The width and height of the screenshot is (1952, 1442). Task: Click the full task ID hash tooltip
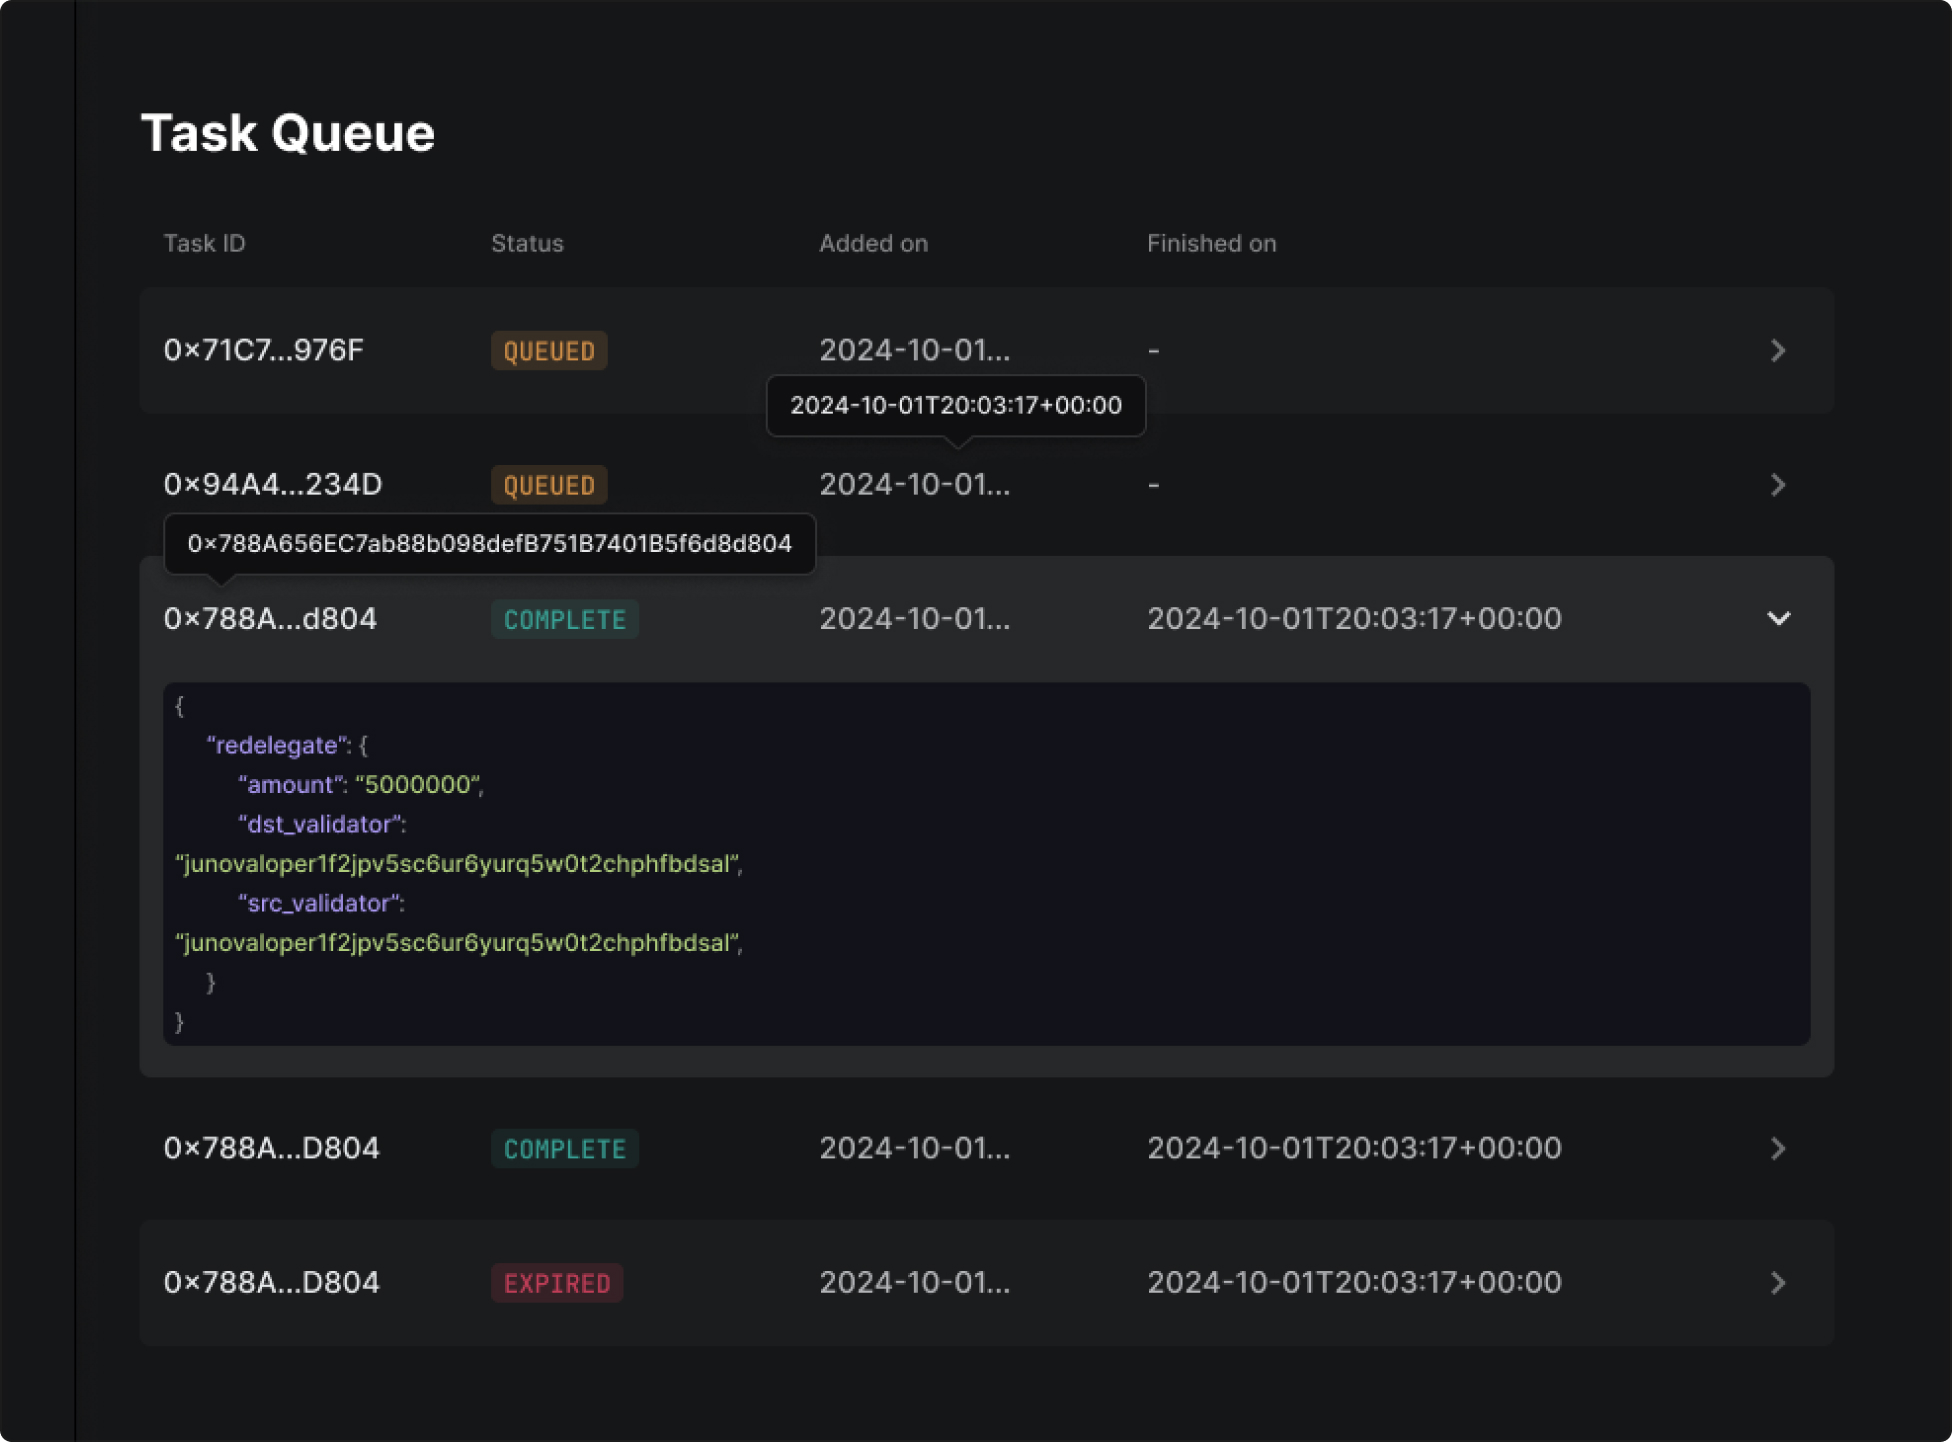489,544
